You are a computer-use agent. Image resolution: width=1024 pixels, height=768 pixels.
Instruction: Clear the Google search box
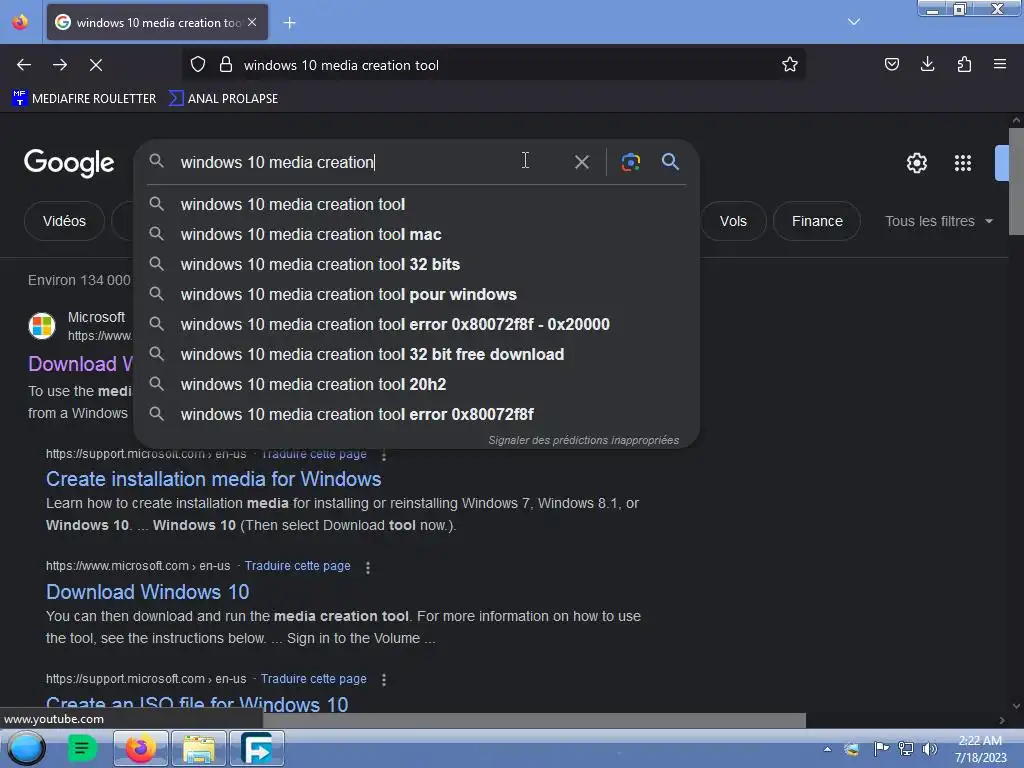point(581,162)
